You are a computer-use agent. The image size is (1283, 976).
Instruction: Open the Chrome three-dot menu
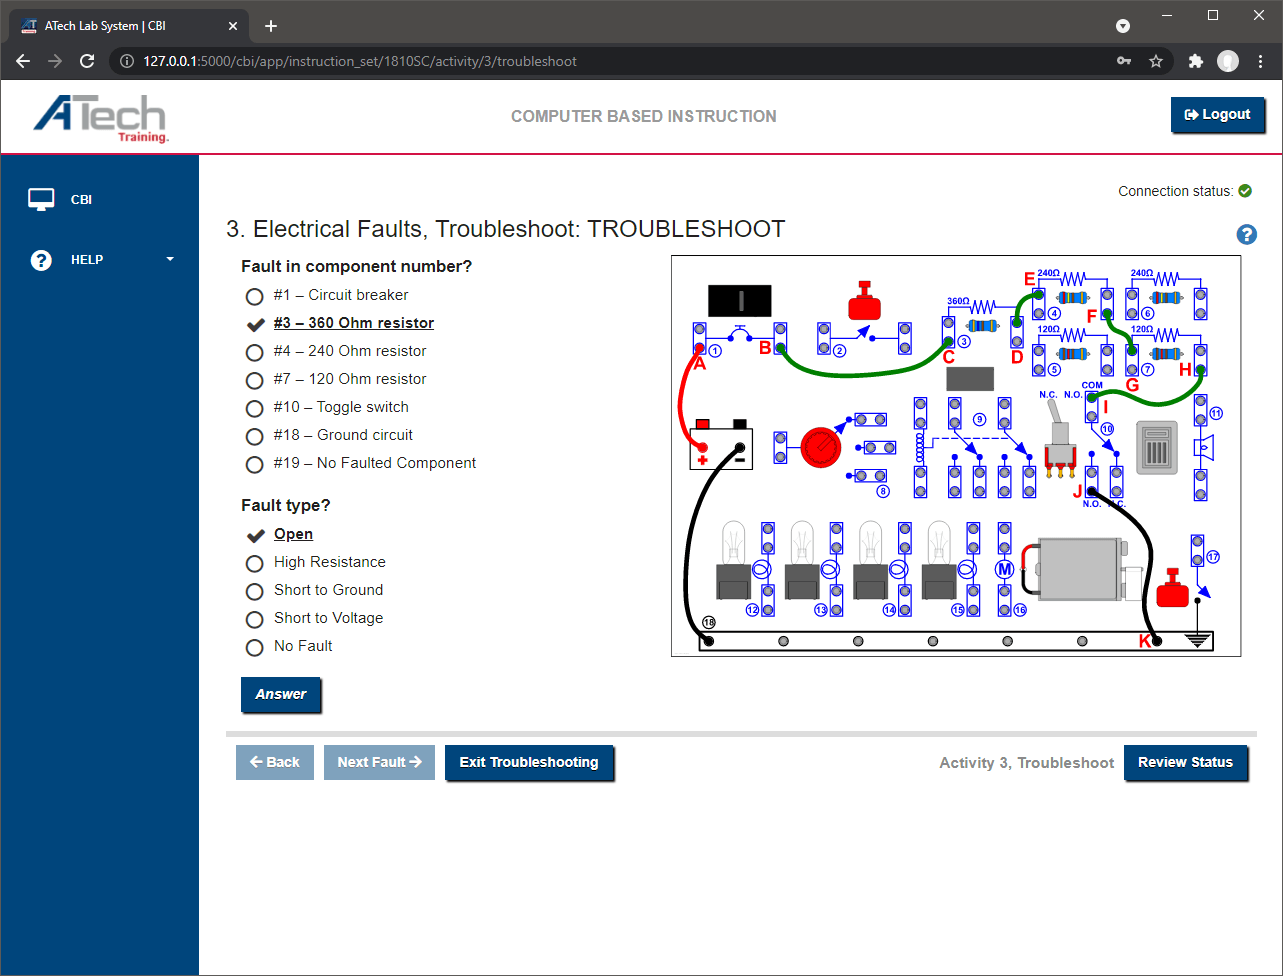pos(1260,61)
